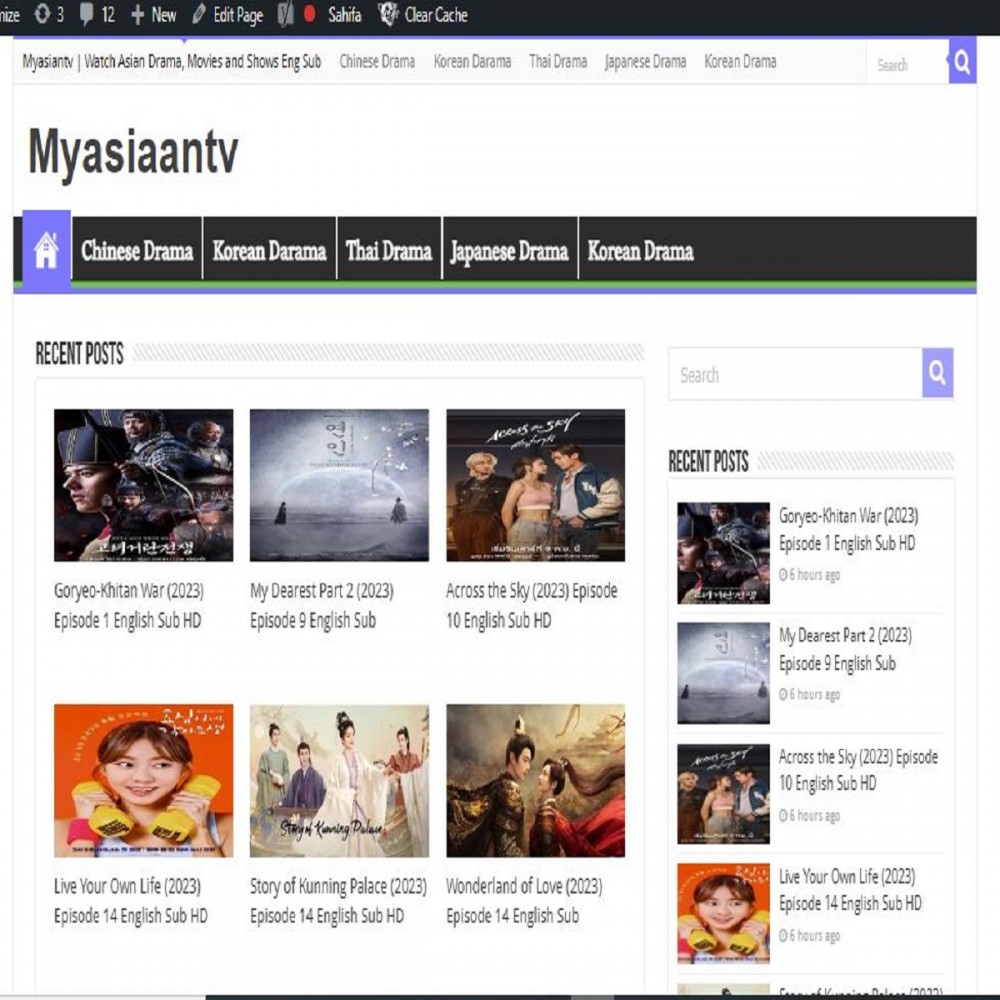Click sidebar Across the Sky thumbnail
Viewport: 1000px width, 1000px height.
[723, 794]
